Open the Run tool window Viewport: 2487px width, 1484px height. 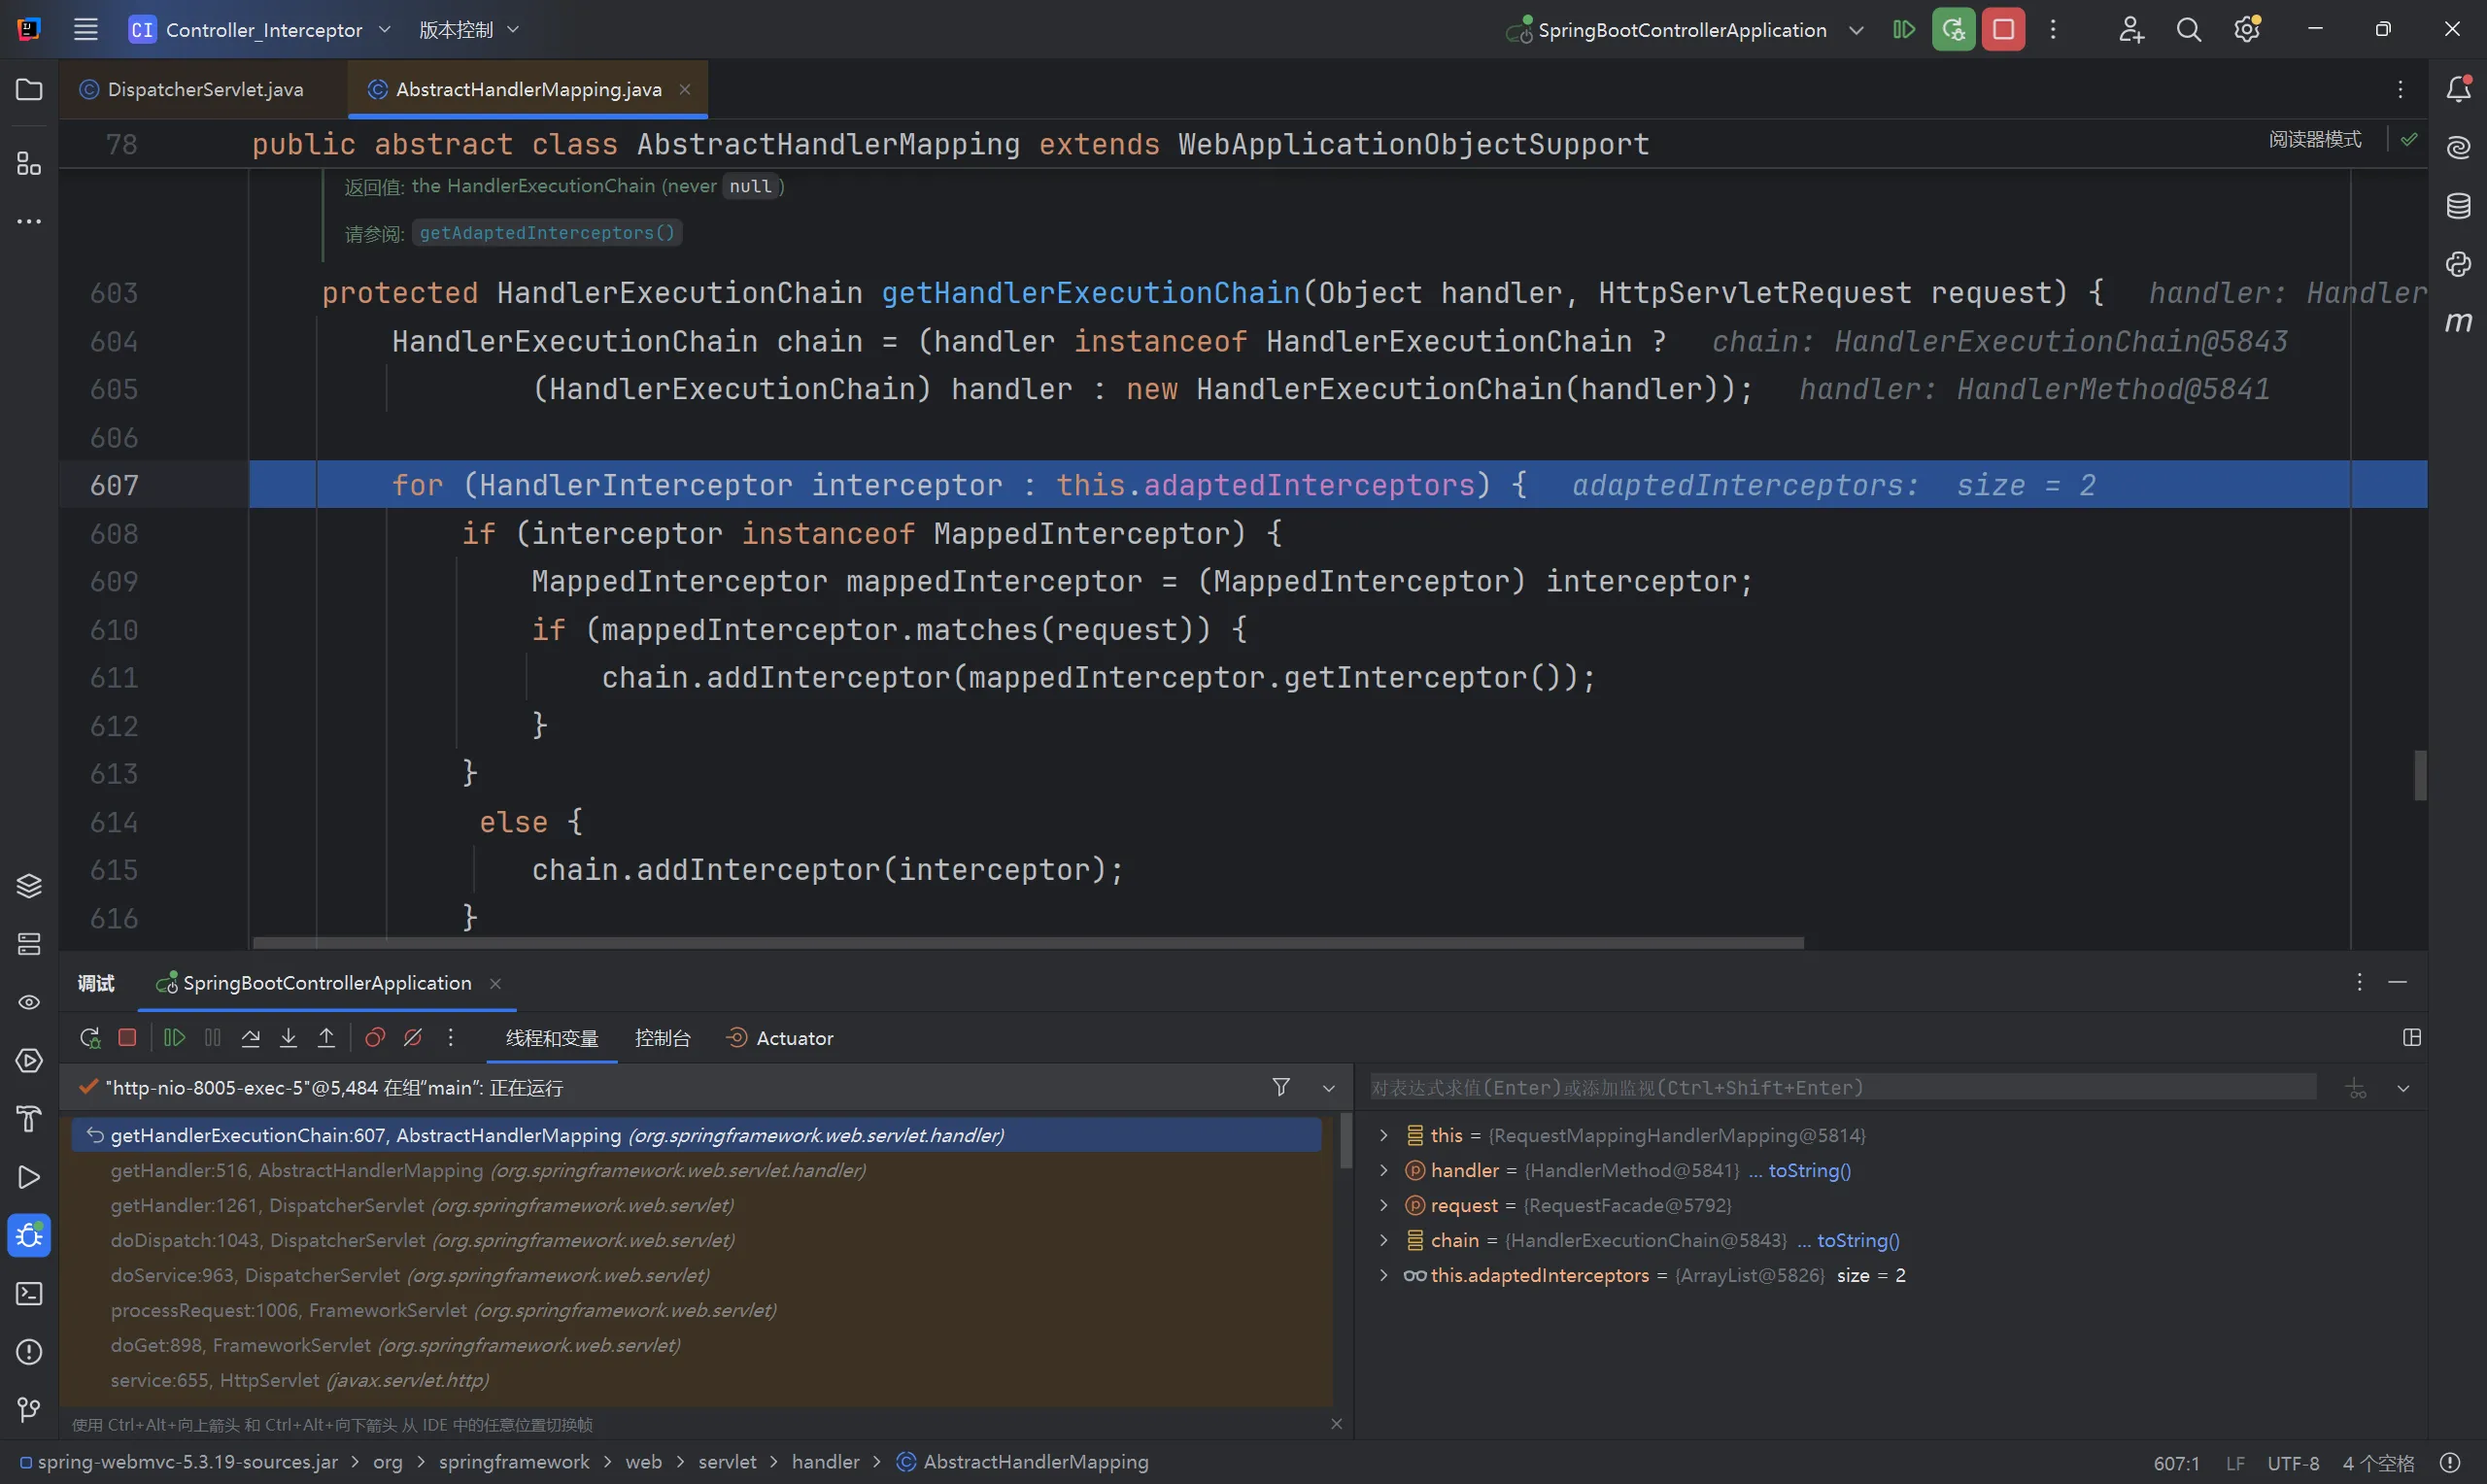(29, 1178)
